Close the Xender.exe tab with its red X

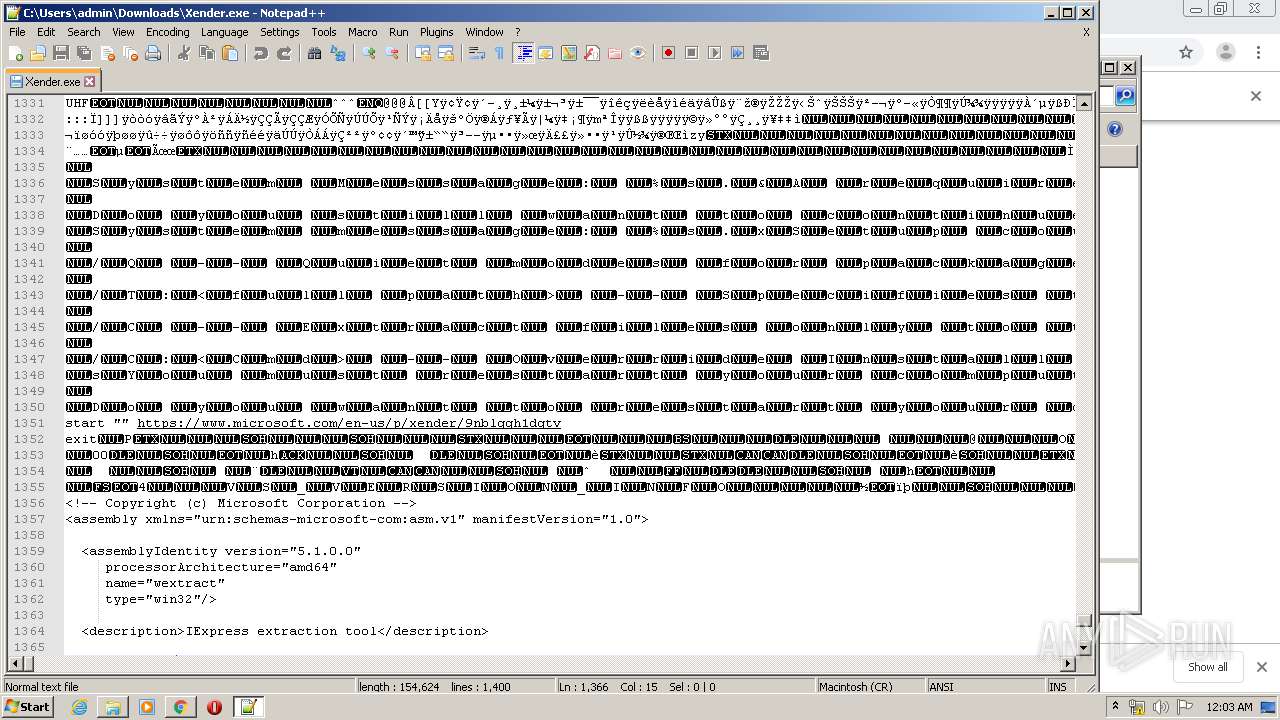(89, 82)
